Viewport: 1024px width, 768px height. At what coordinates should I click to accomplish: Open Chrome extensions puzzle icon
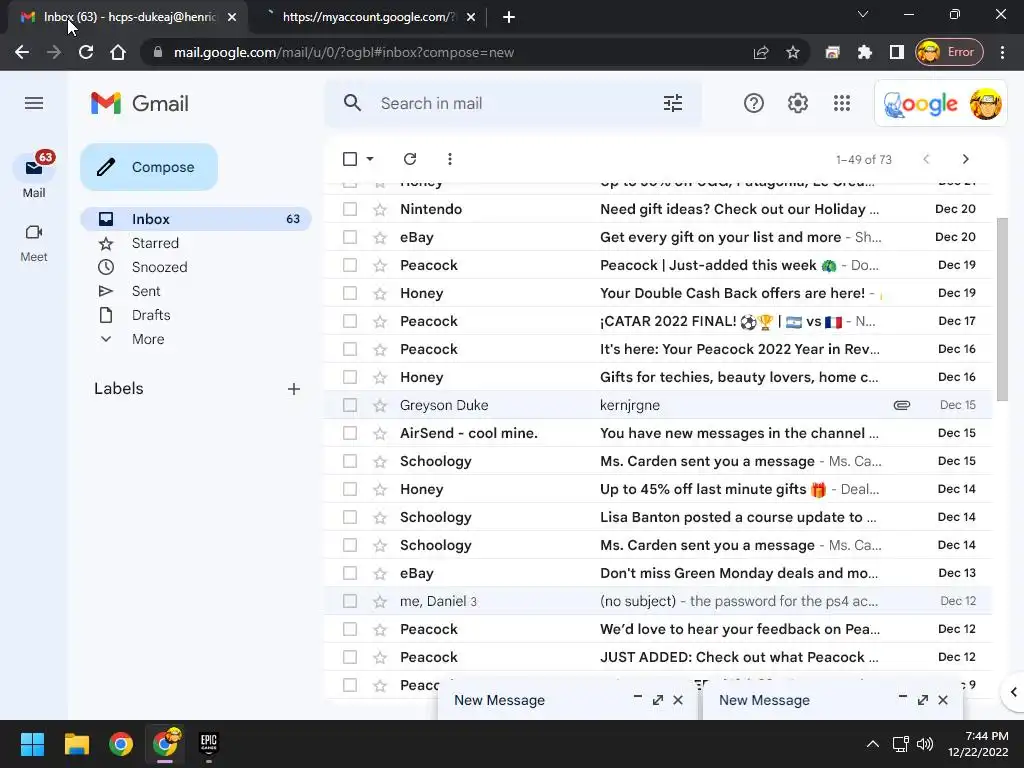865,52
